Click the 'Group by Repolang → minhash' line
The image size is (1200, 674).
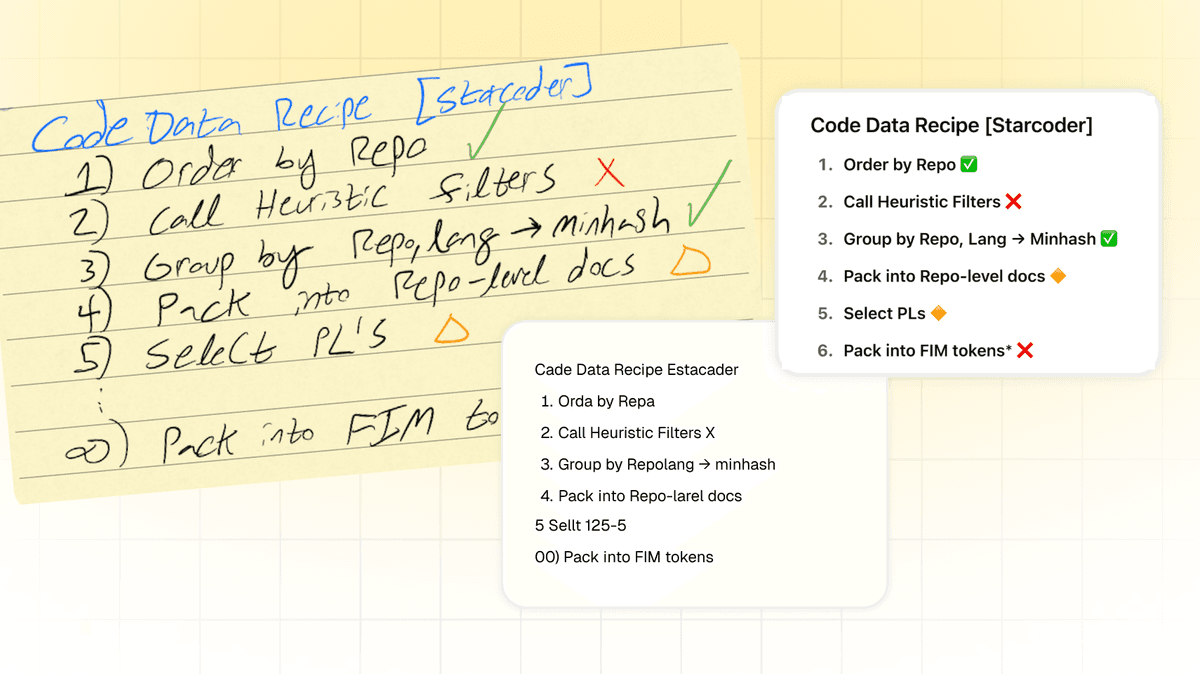coord(665,464)
